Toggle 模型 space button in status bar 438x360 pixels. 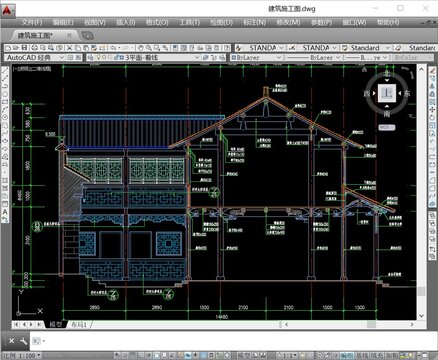[x=245, y=356]
